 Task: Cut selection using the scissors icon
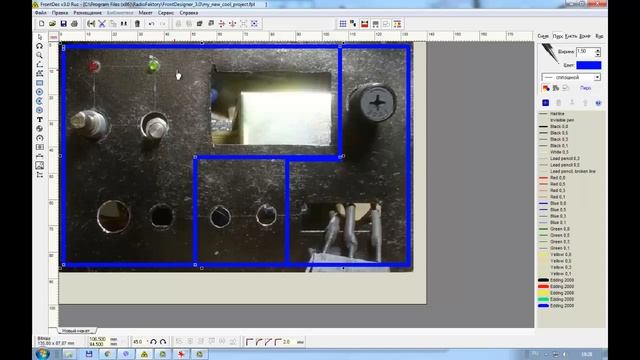click(102, 24)
